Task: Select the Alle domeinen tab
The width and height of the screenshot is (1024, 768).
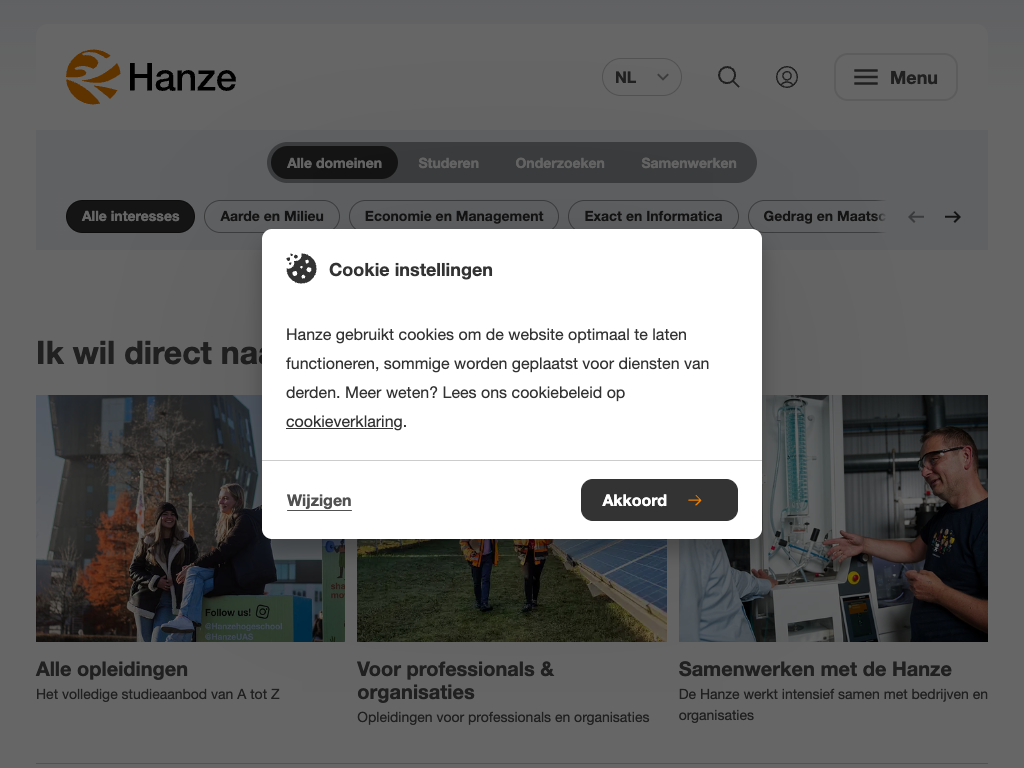Action: tap(334, 163)
